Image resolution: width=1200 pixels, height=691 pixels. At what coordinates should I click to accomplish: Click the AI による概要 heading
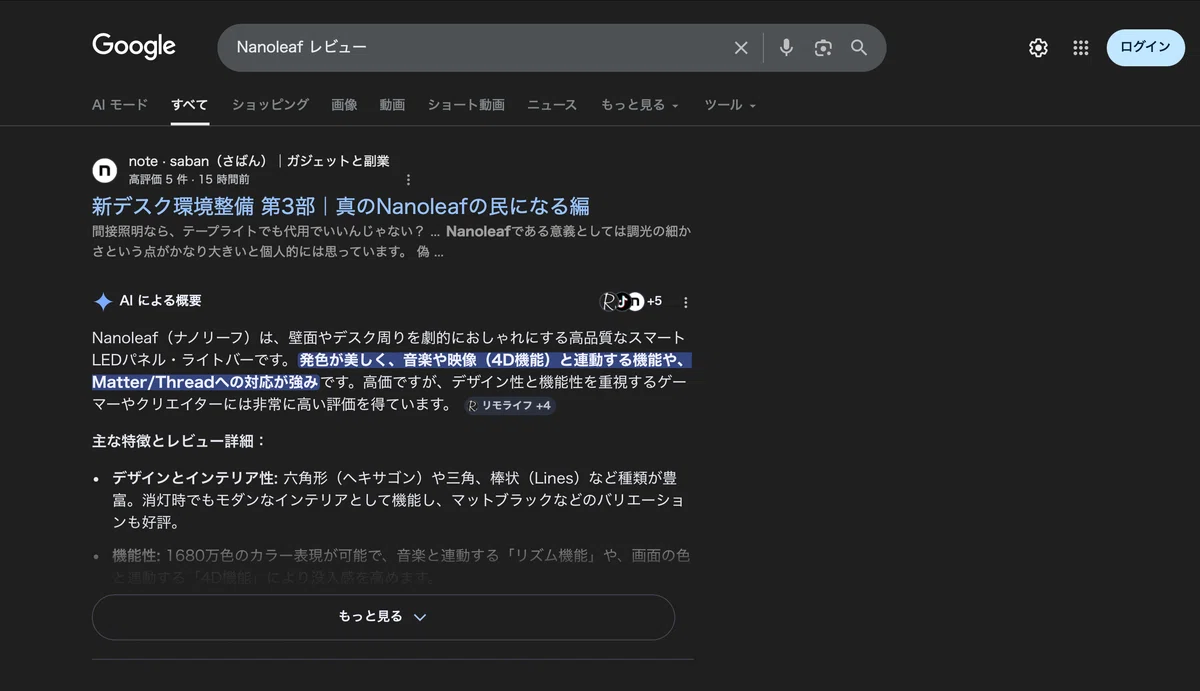(x=161, y=301)
